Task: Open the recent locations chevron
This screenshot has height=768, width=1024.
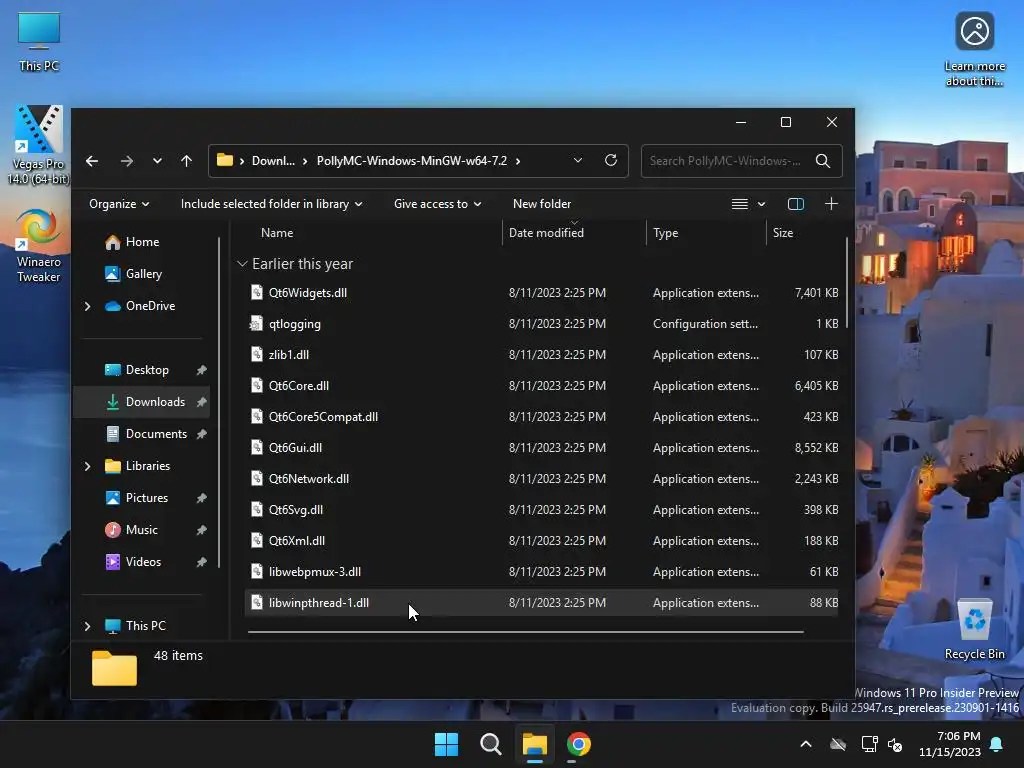Action: click(157, 161)
